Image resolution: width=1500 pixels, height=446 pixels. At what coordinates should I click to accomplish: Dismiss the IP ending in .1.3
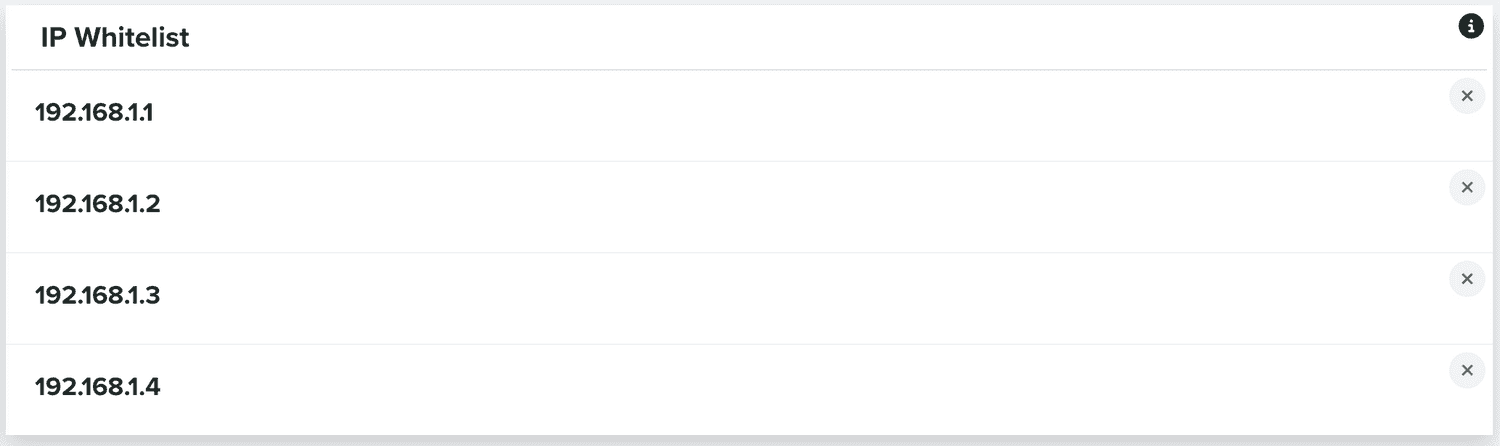point(1467,279)
